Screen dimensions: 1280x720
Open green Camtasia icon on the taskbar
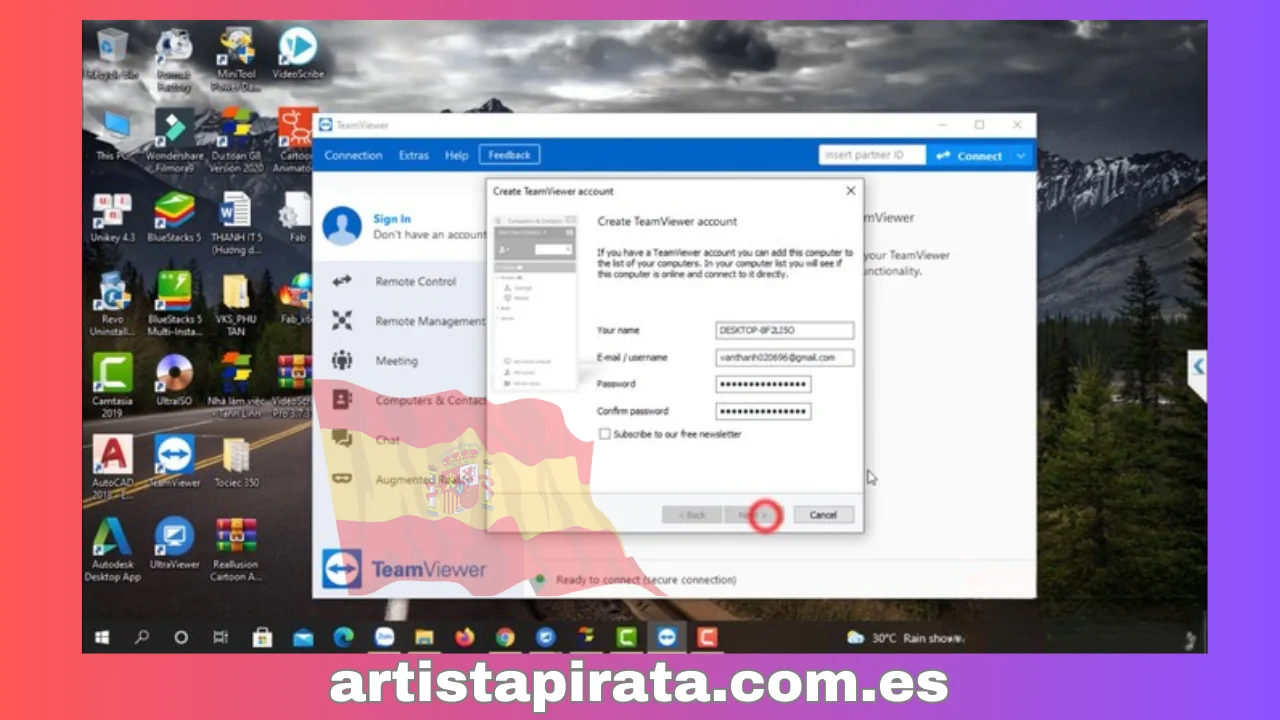coord(626,637)
